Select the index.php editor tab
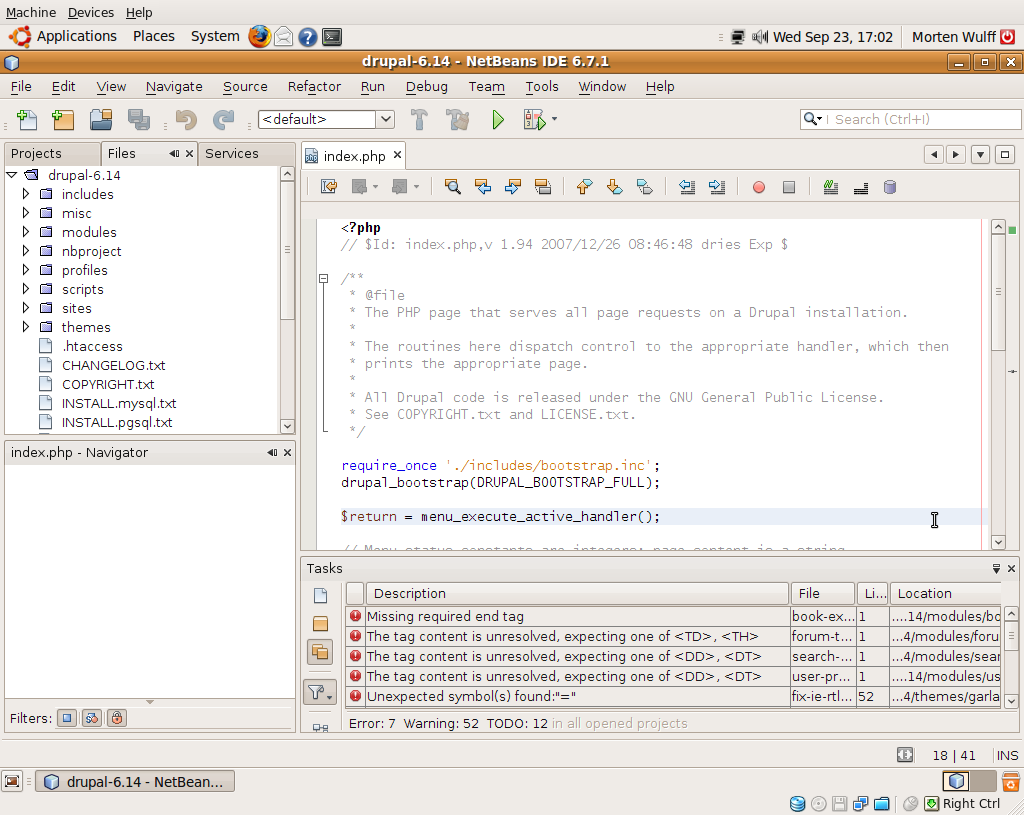1024x815 pixels. click(x=354, y=156)
